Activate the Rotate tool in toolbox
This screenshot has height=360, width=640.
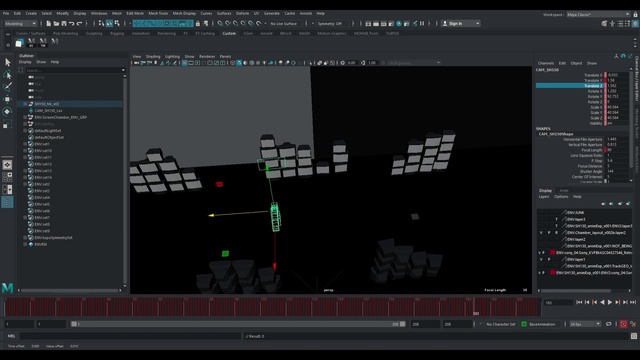pyautogui.click(x=7, y=111)
